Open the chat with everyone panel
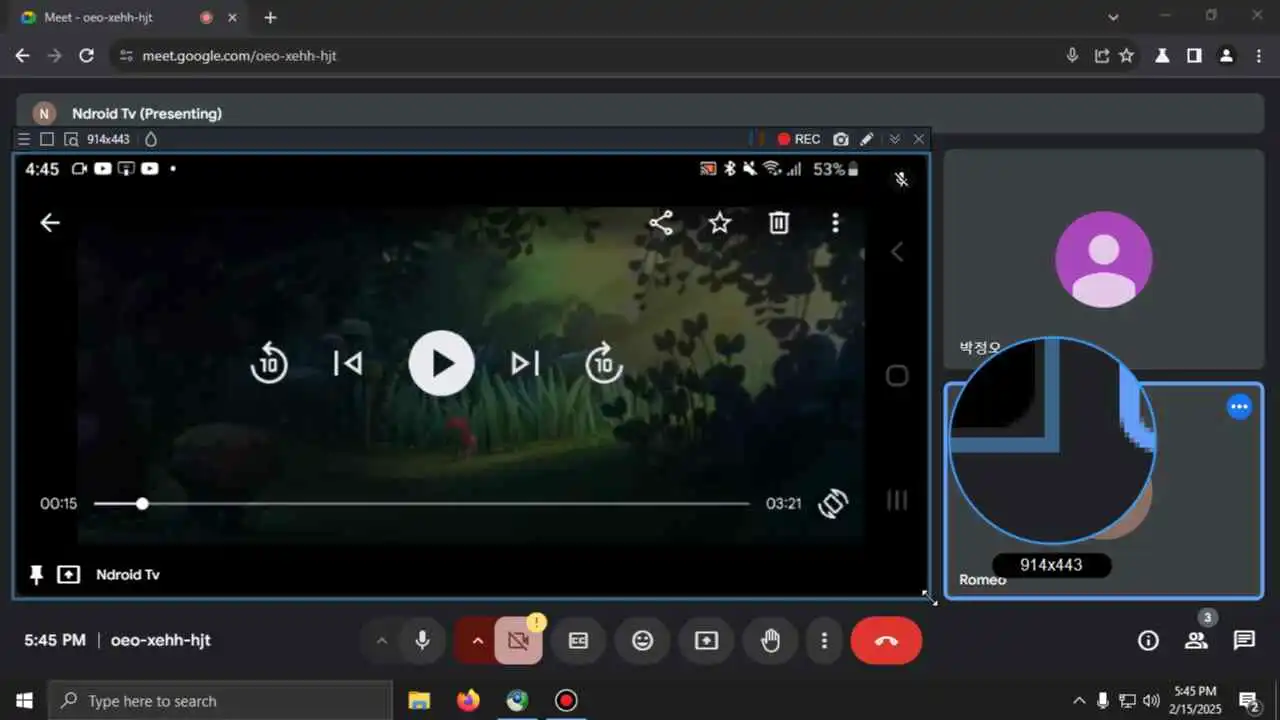Viewport: 1280px width, 720px height. (x=1244, y=641)
